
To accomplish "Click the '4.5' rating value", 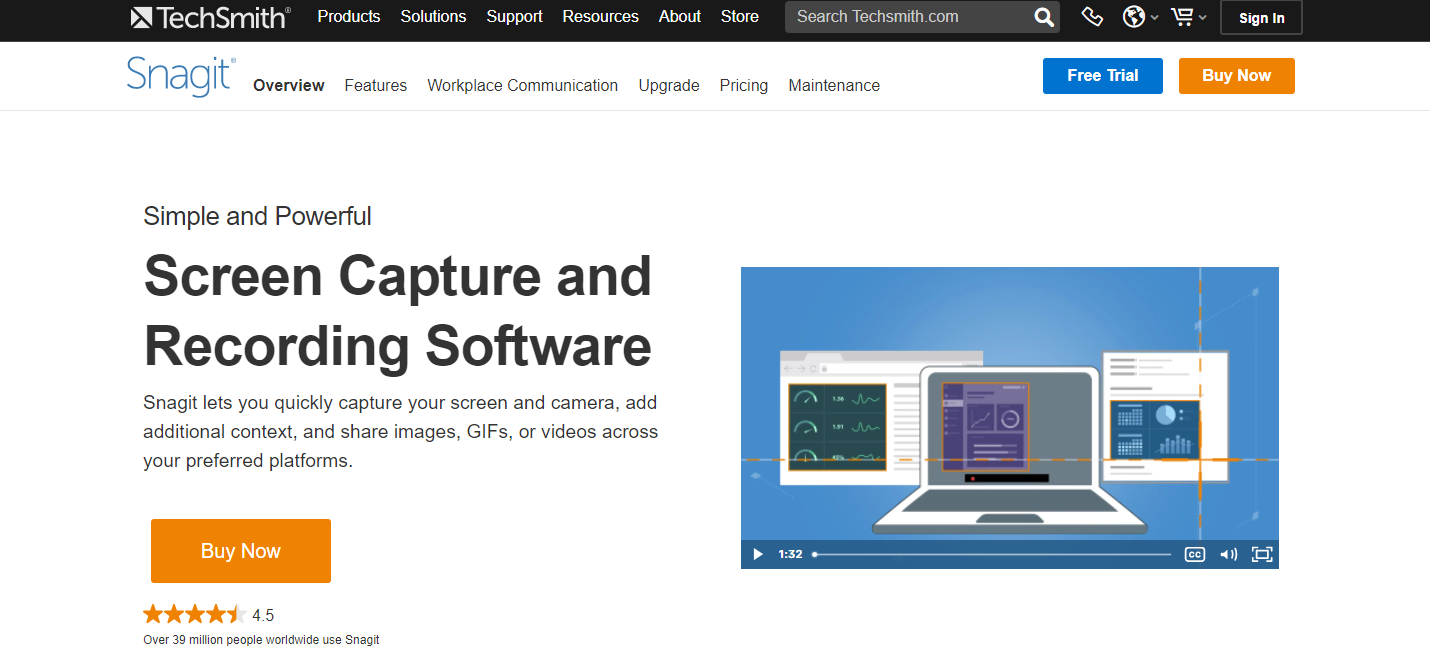I will pos(263,615).
